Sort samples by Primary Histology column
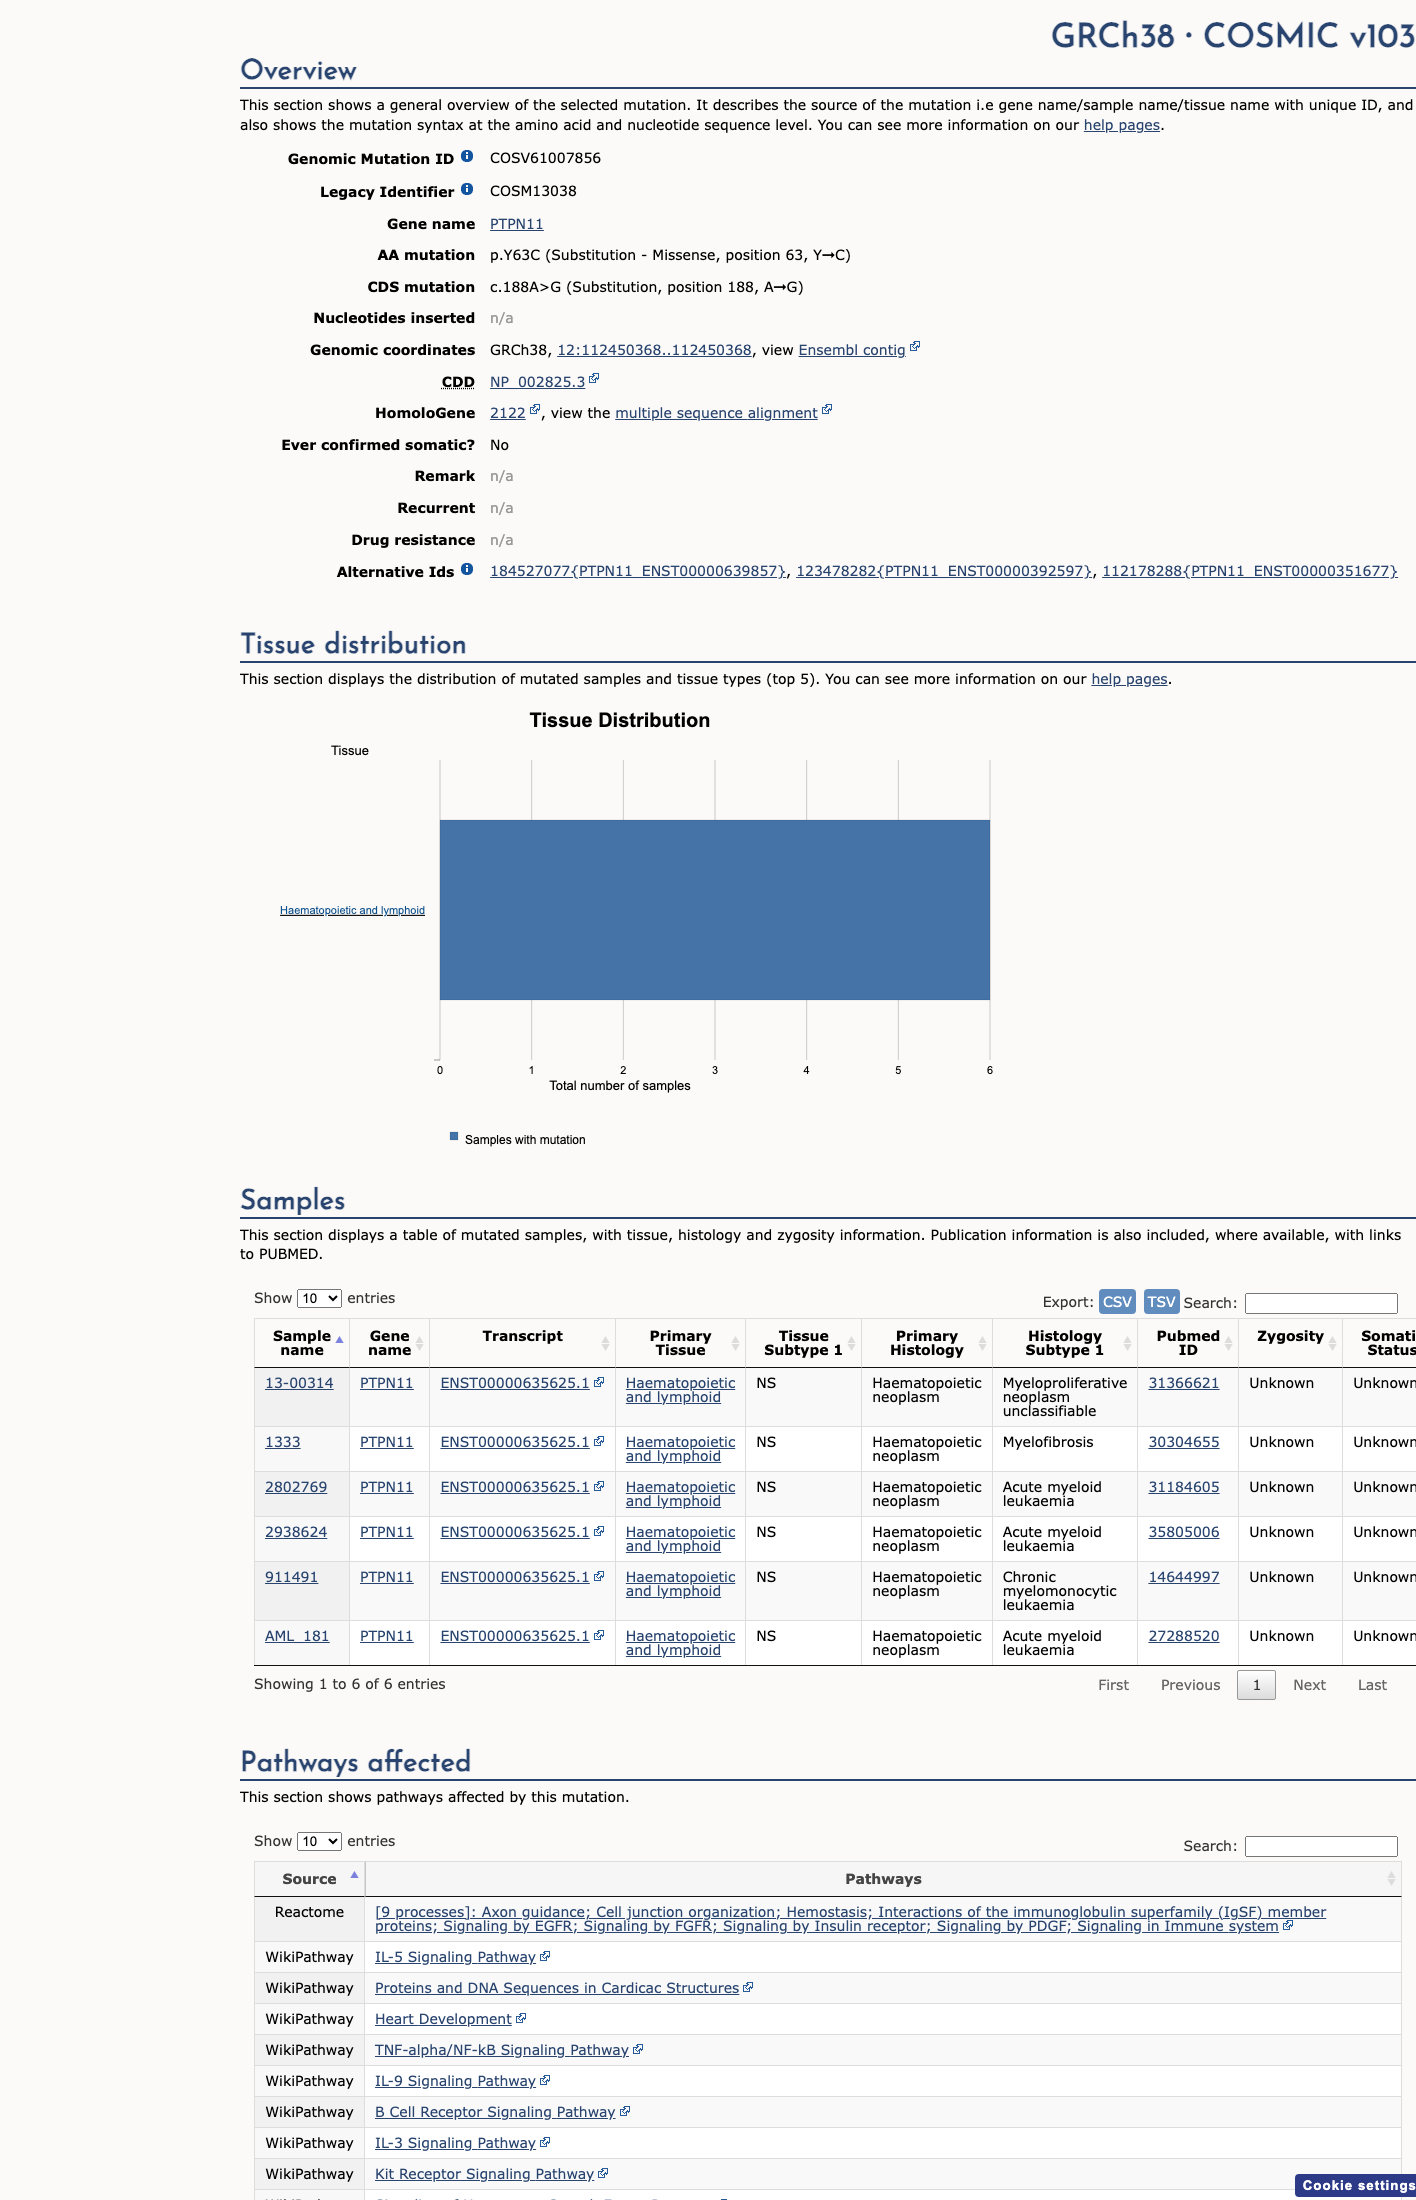1416x2200 pixels. click(x=927, y=1343)
